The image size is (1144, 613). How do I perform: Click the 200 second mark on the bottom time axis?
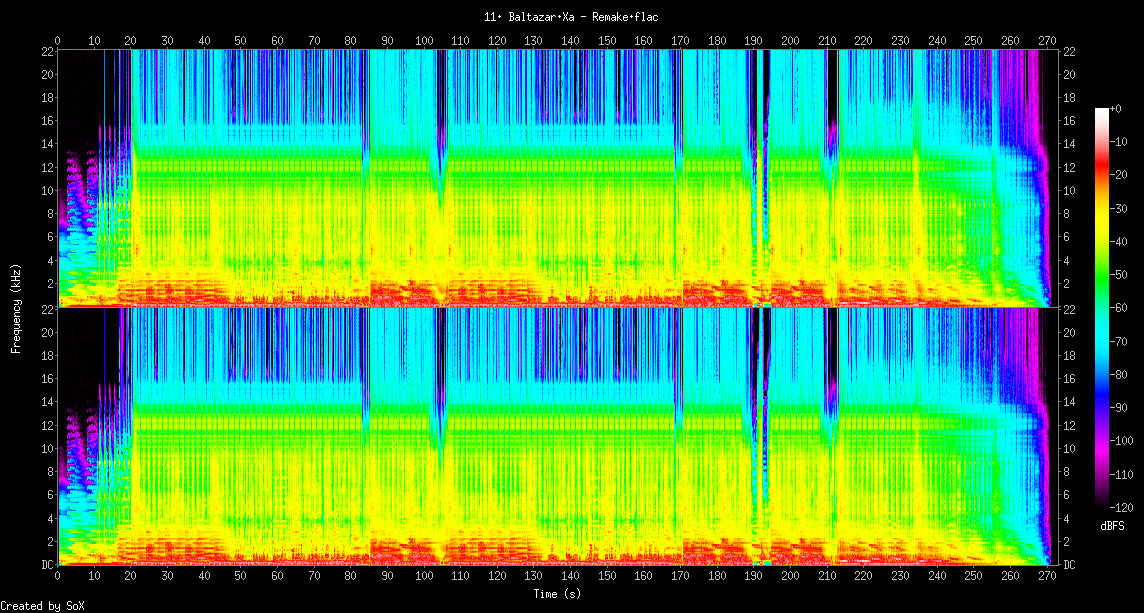790,576
